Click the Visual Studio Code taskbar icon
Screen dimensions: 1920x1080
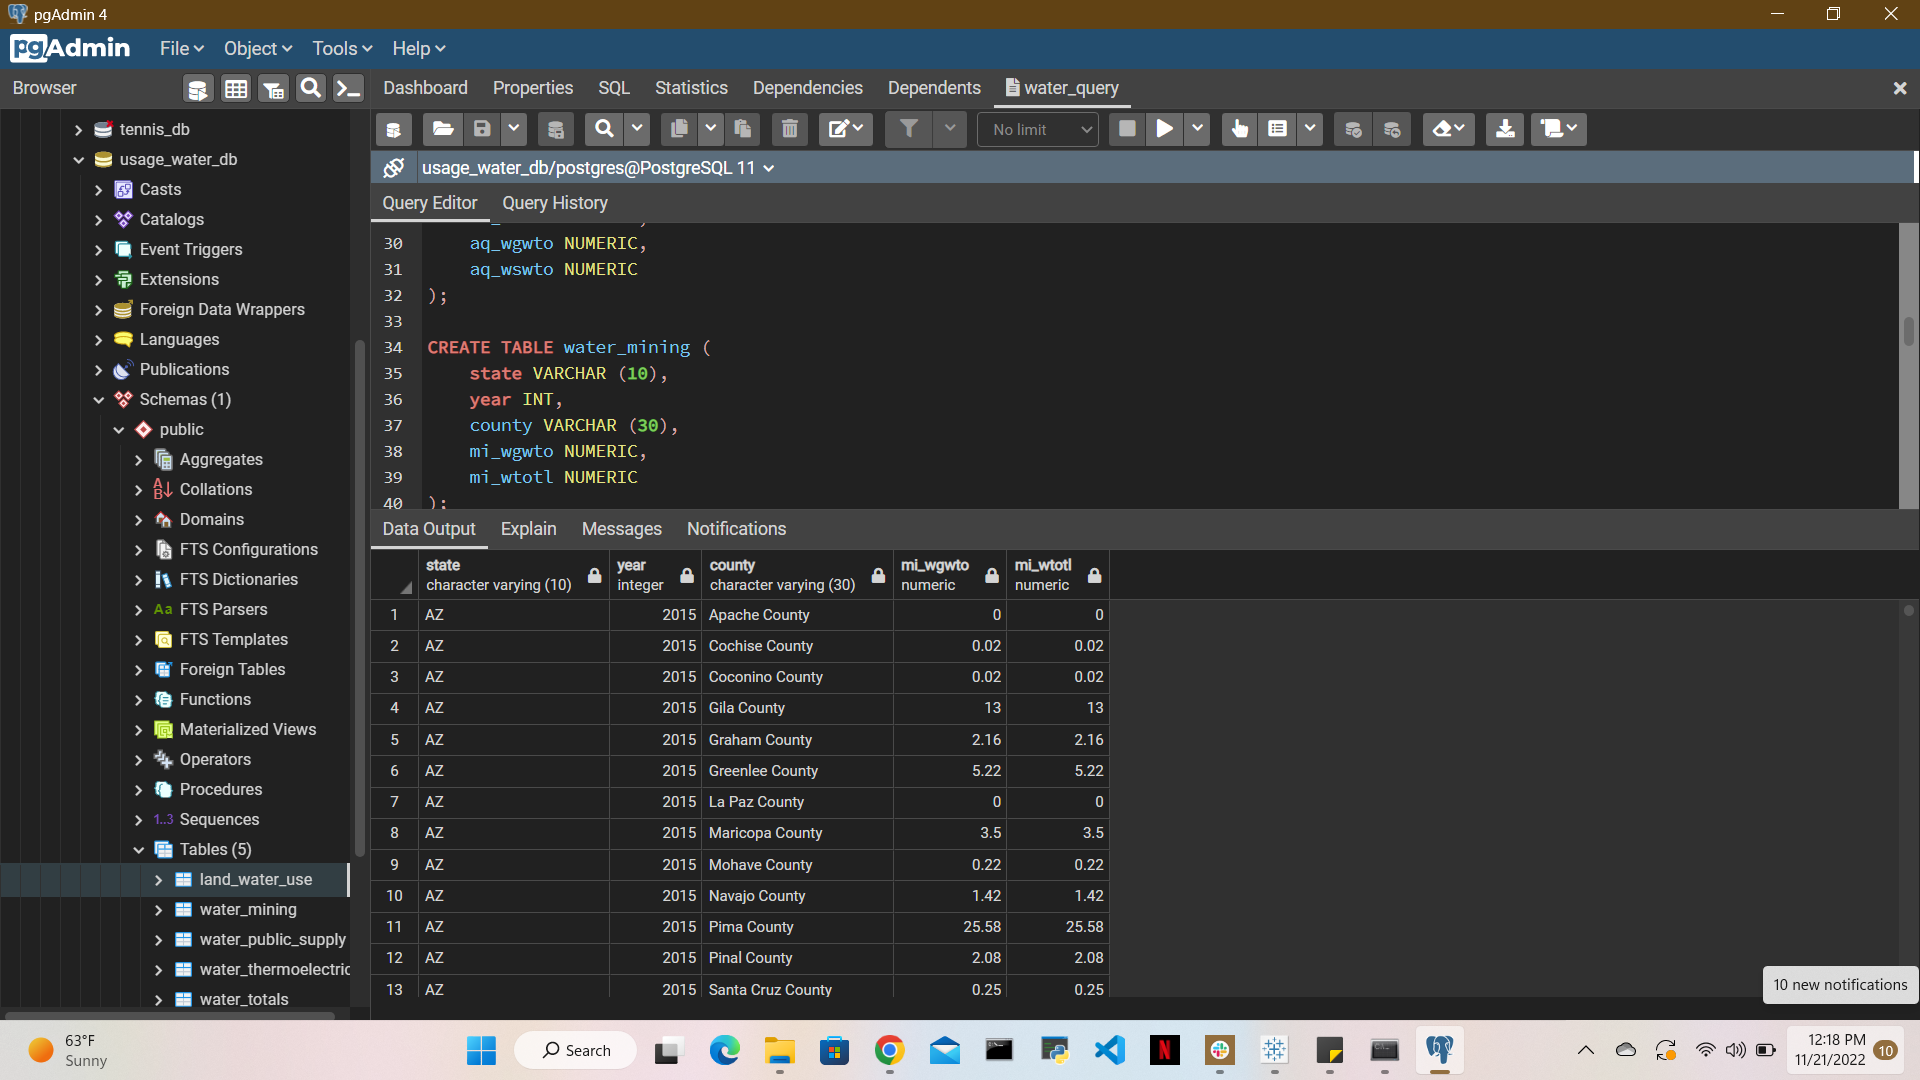tap(1109, 1050)
